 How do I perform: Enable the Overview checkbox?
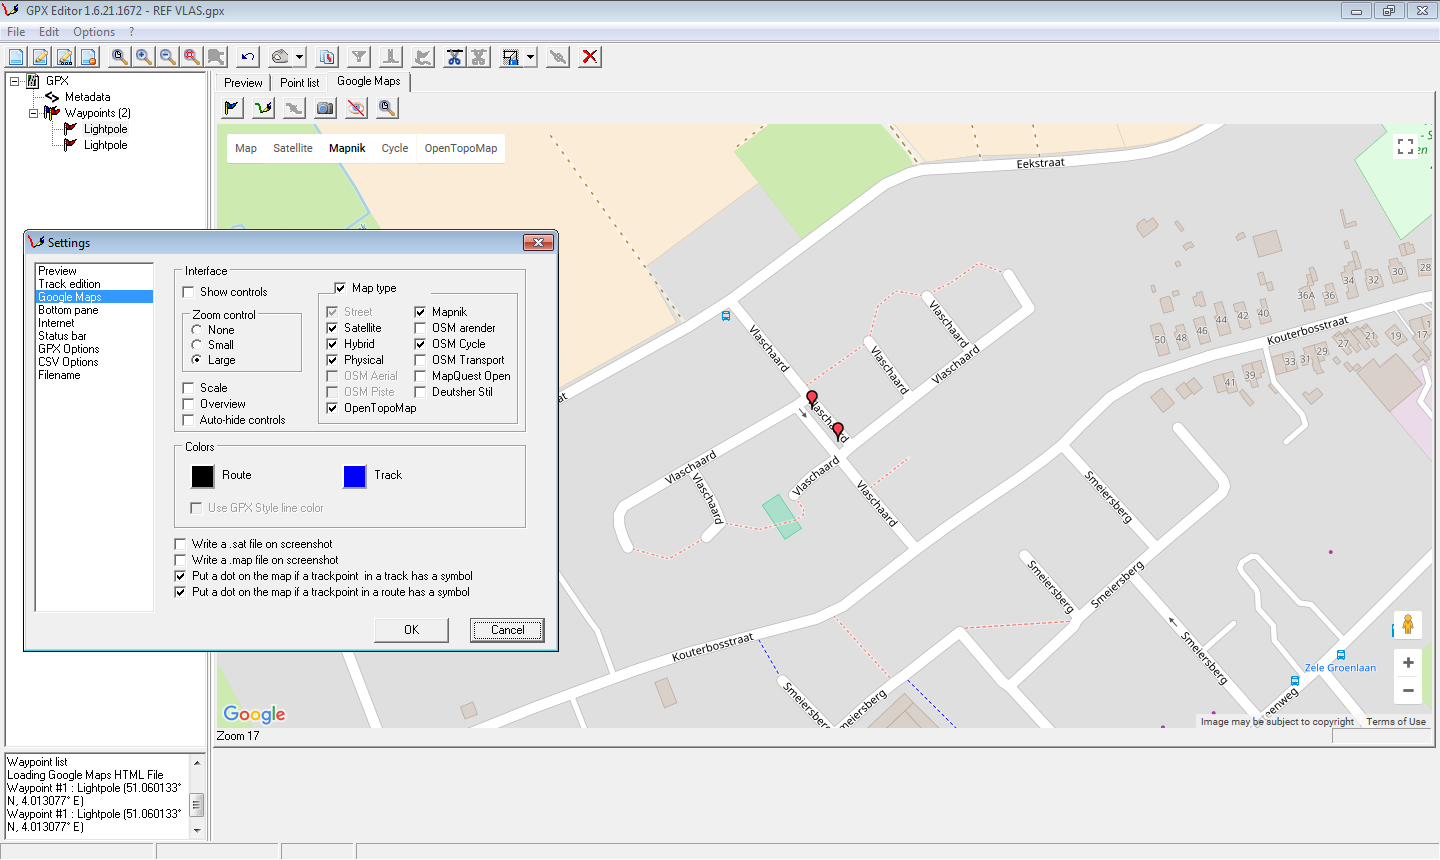(x=188, y=404)
